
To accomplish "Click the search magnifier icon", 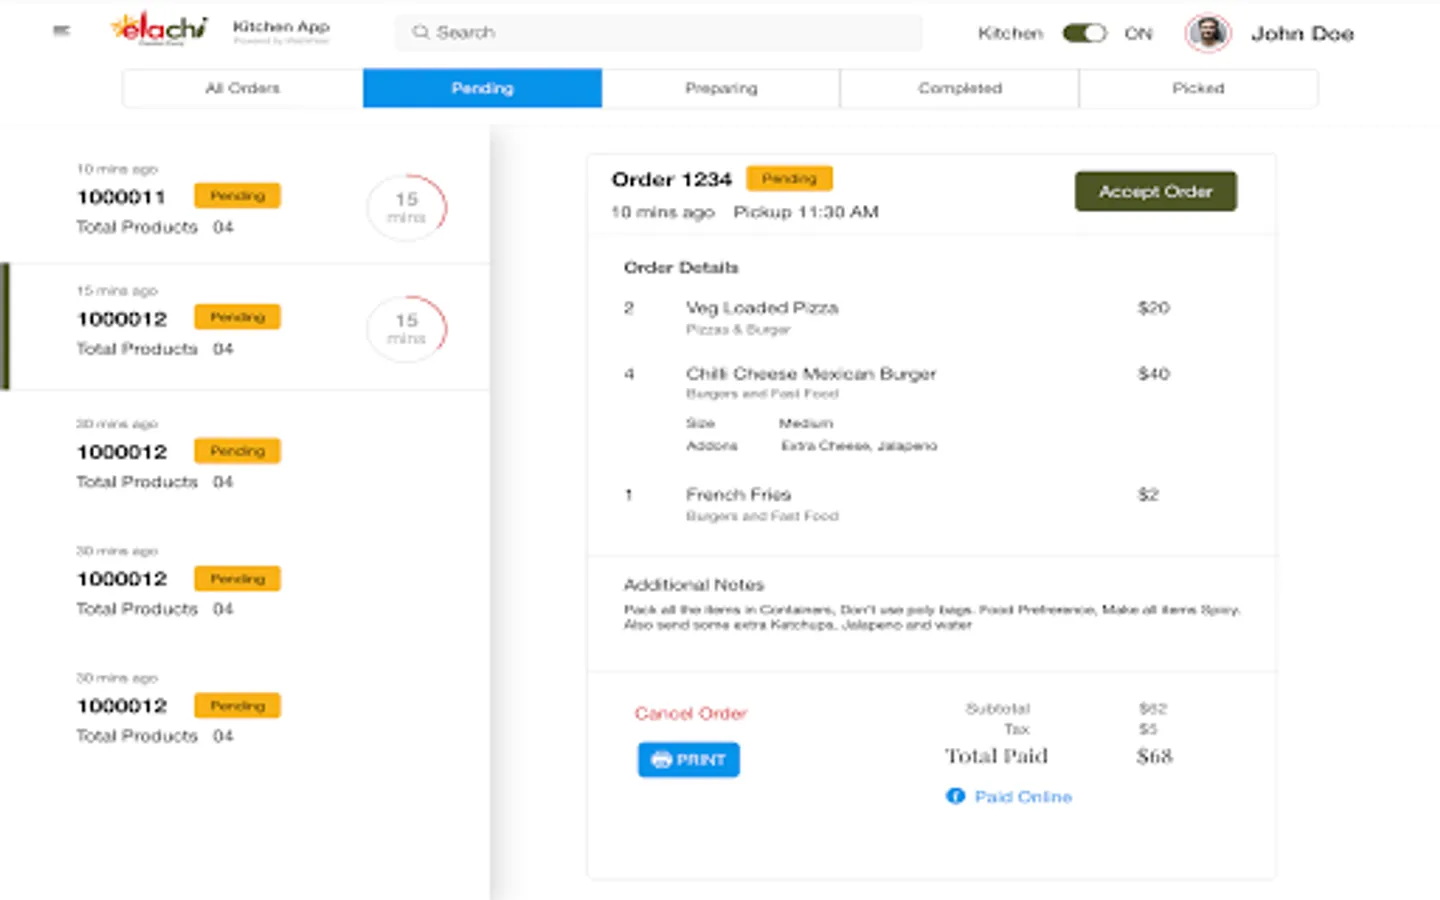I will [x=421, y=32].
